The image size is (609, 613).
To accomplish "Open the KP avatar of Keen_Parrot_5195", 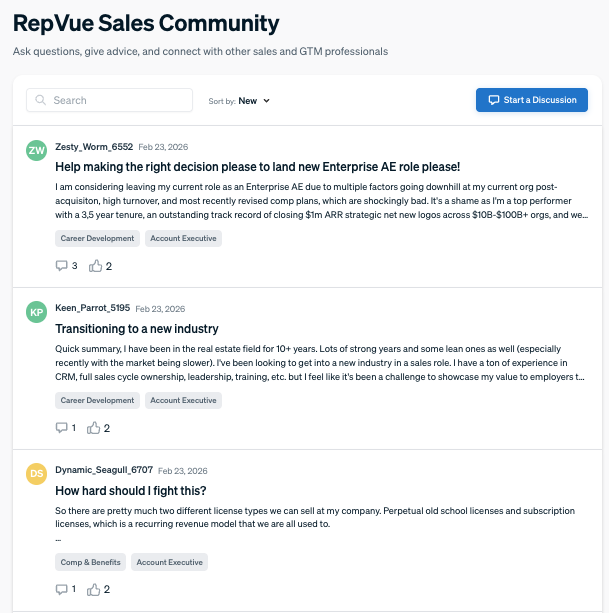I will (36, 312).
